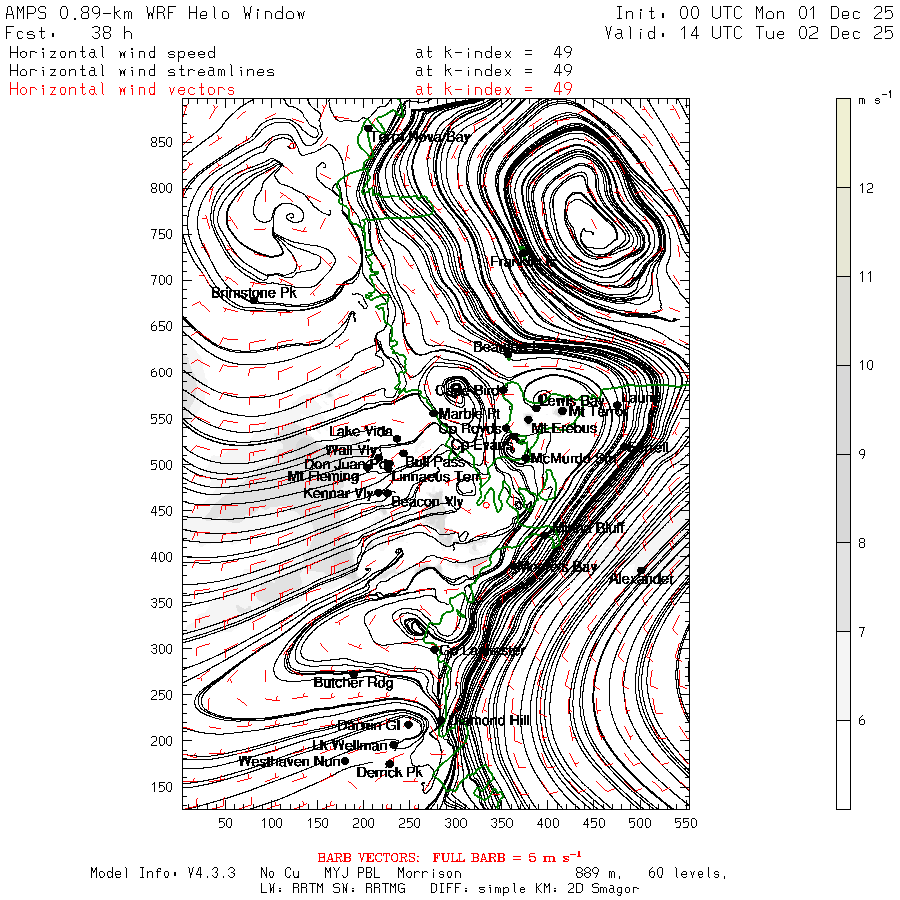Click the y-axis tick label '850'
The width and height of the screenshot is (900, 900).
[x=161, y=142]
